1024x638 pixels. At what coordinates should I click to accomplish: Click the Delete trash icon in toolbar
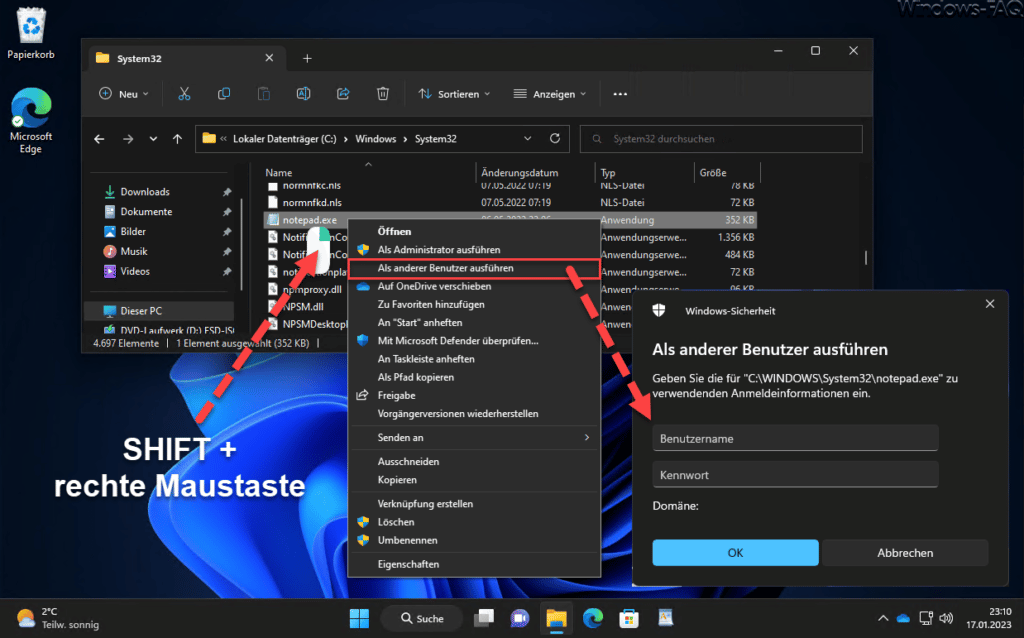pos(383,94)
